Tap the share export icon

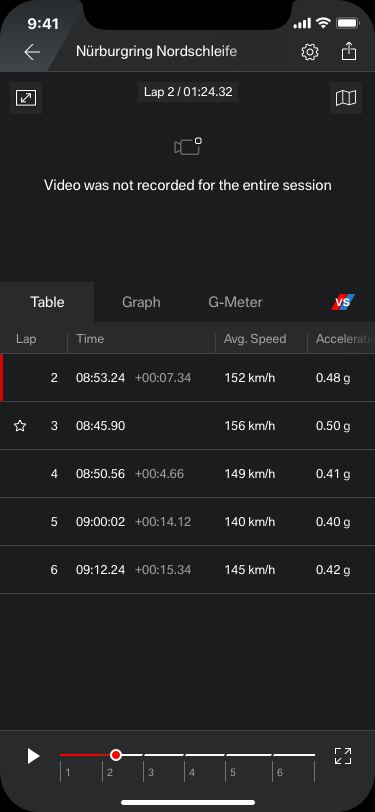click(x=349, y=51)
